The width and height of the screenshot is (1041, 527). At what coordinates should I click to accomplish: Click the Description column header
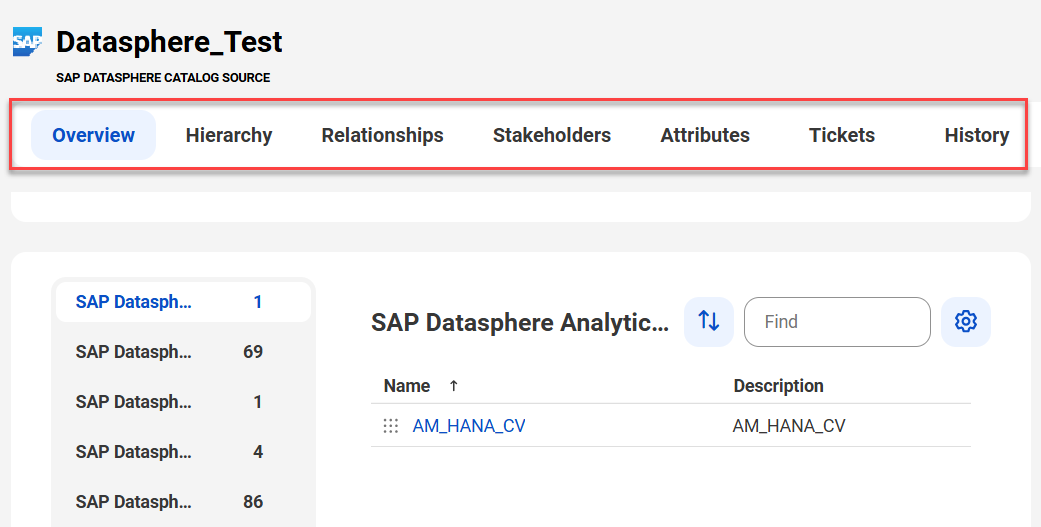[x=778, y=386]
